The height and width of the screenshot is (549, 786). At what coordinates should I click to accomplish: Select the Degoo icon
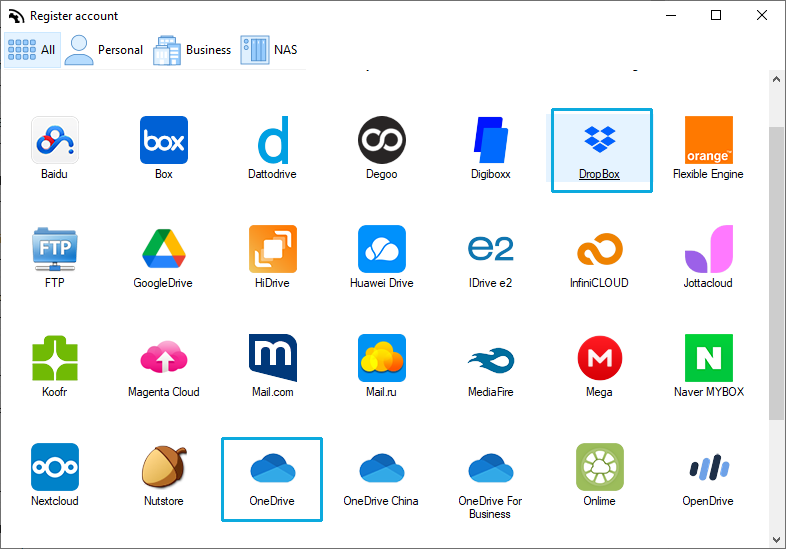click(382, 140)
